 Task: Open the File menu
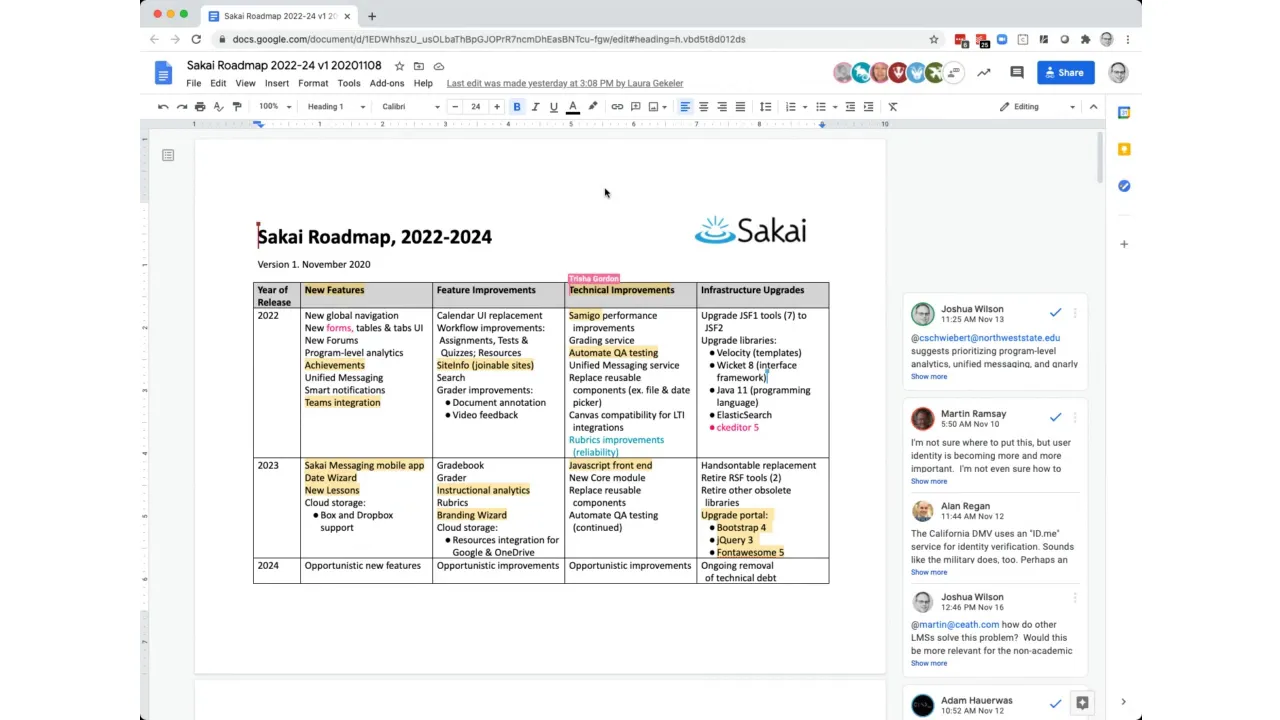(194, 83)
